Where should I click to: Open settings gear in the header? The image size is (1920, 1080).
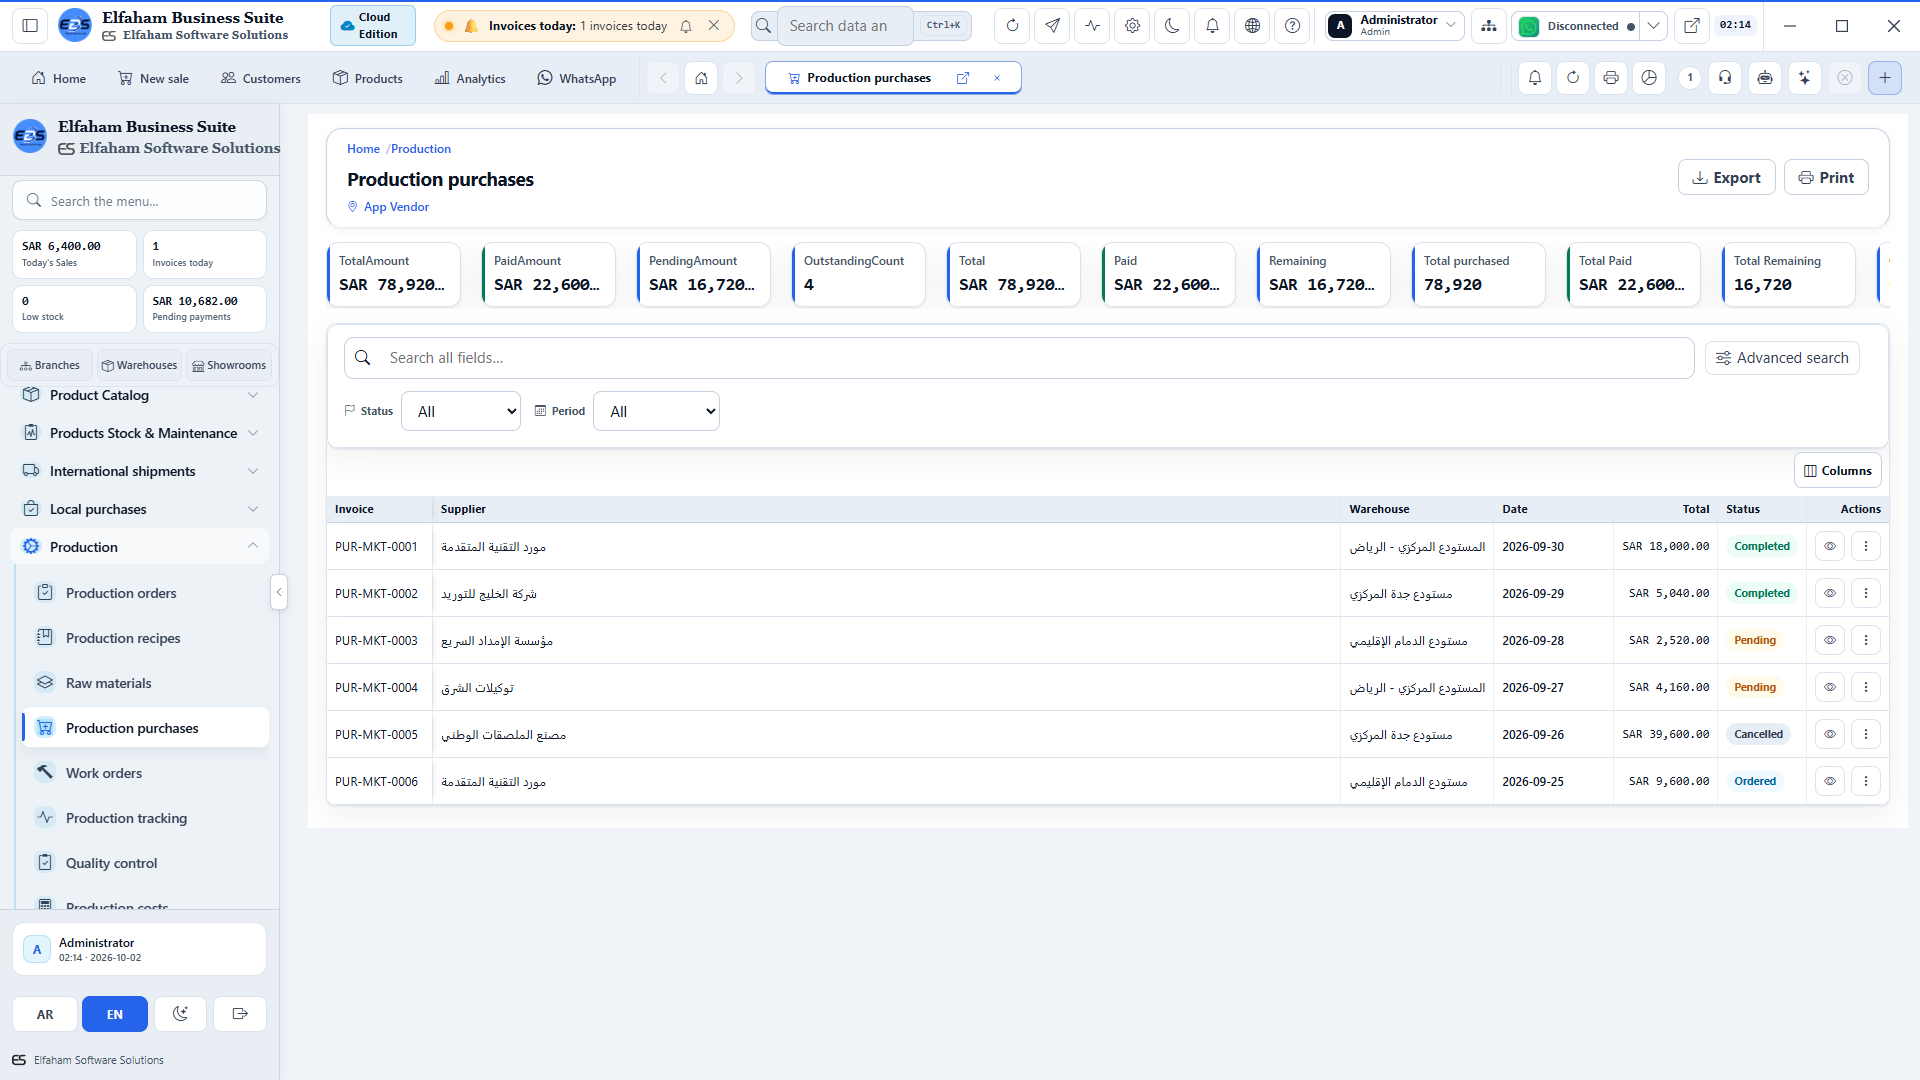coord(1132,26)
